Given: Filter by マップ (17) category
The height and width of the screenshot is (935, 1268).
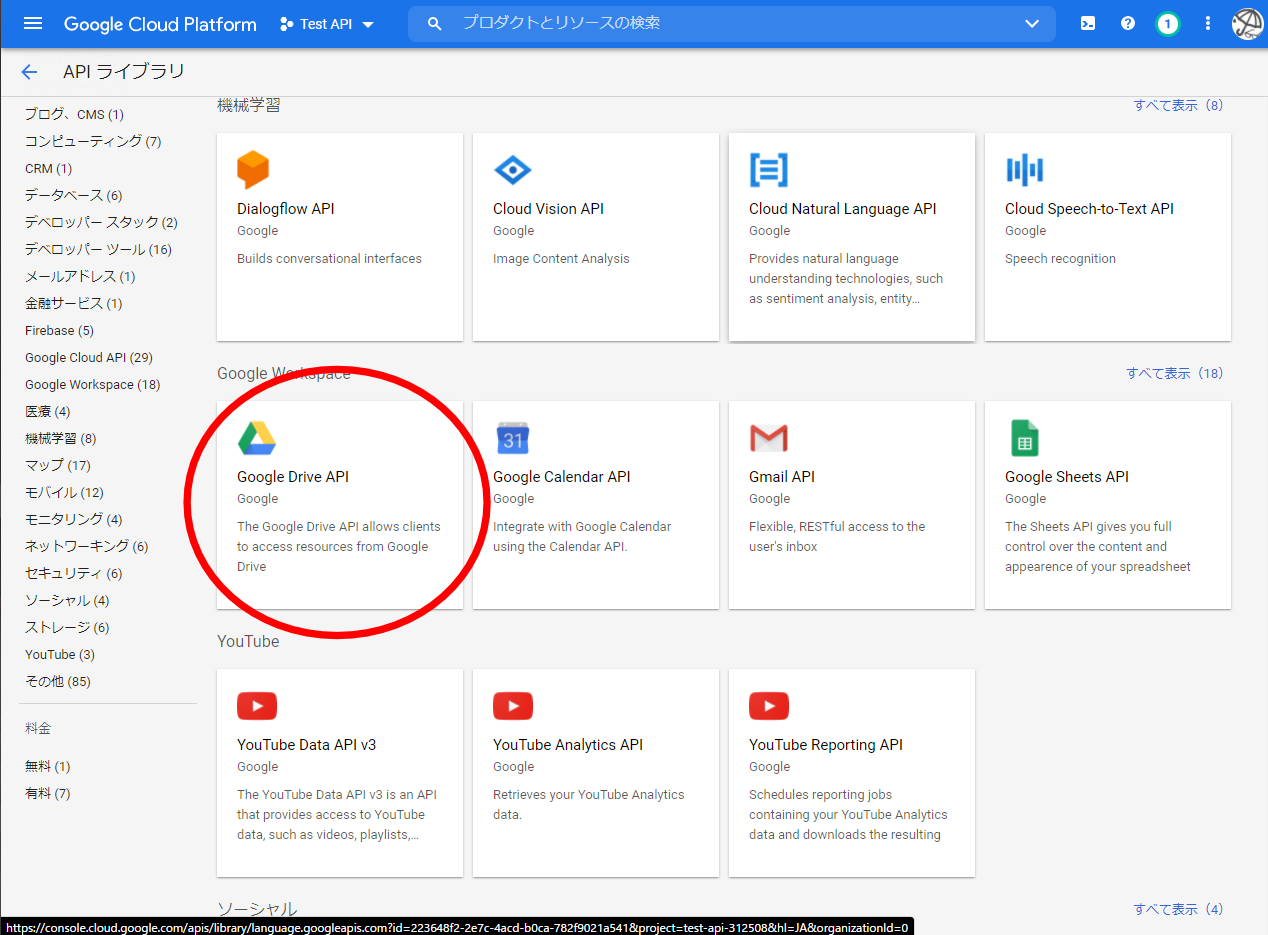Looking at the screenshot, I should pos(58,465).
